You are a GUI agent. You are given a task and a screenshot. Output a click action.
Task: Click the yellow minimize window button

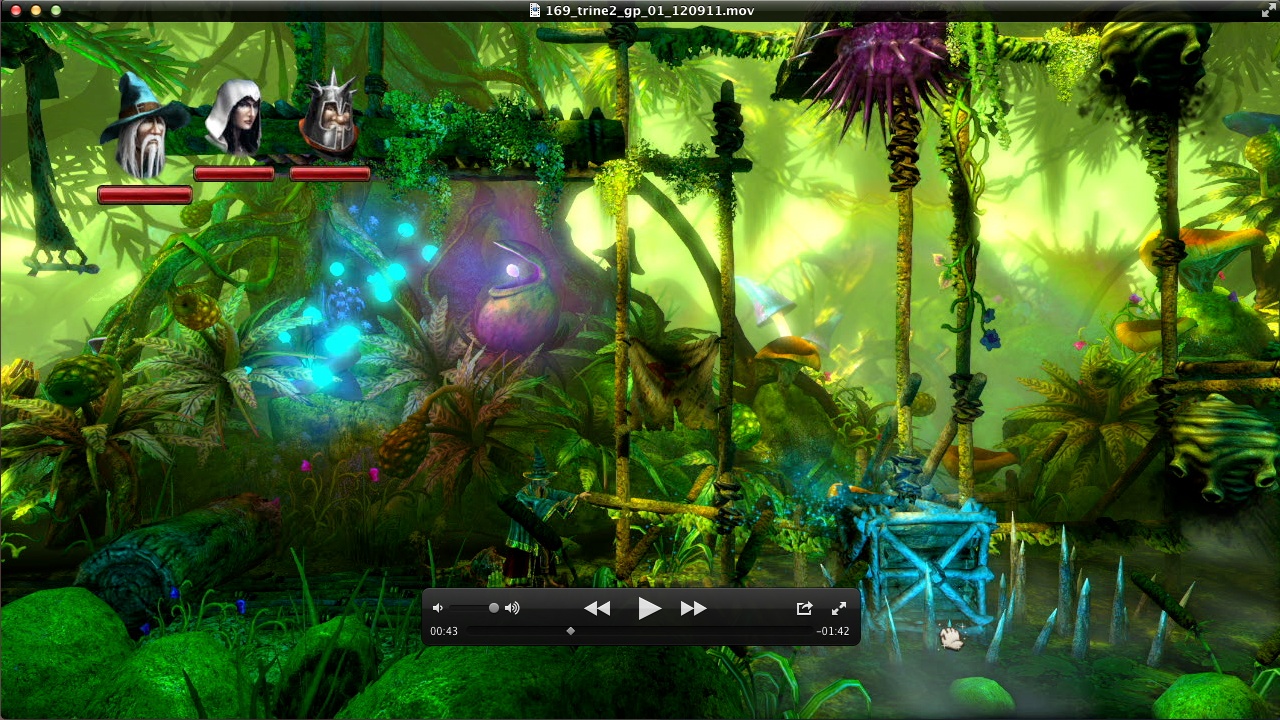click(x=36, y=10)
